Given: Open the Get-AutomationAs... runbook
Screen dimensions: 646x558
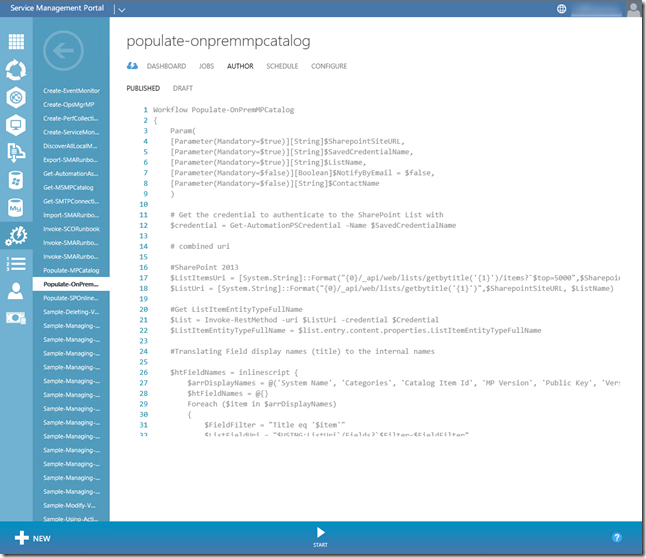Looking at the screenshot, I should [x=70, y=174].
